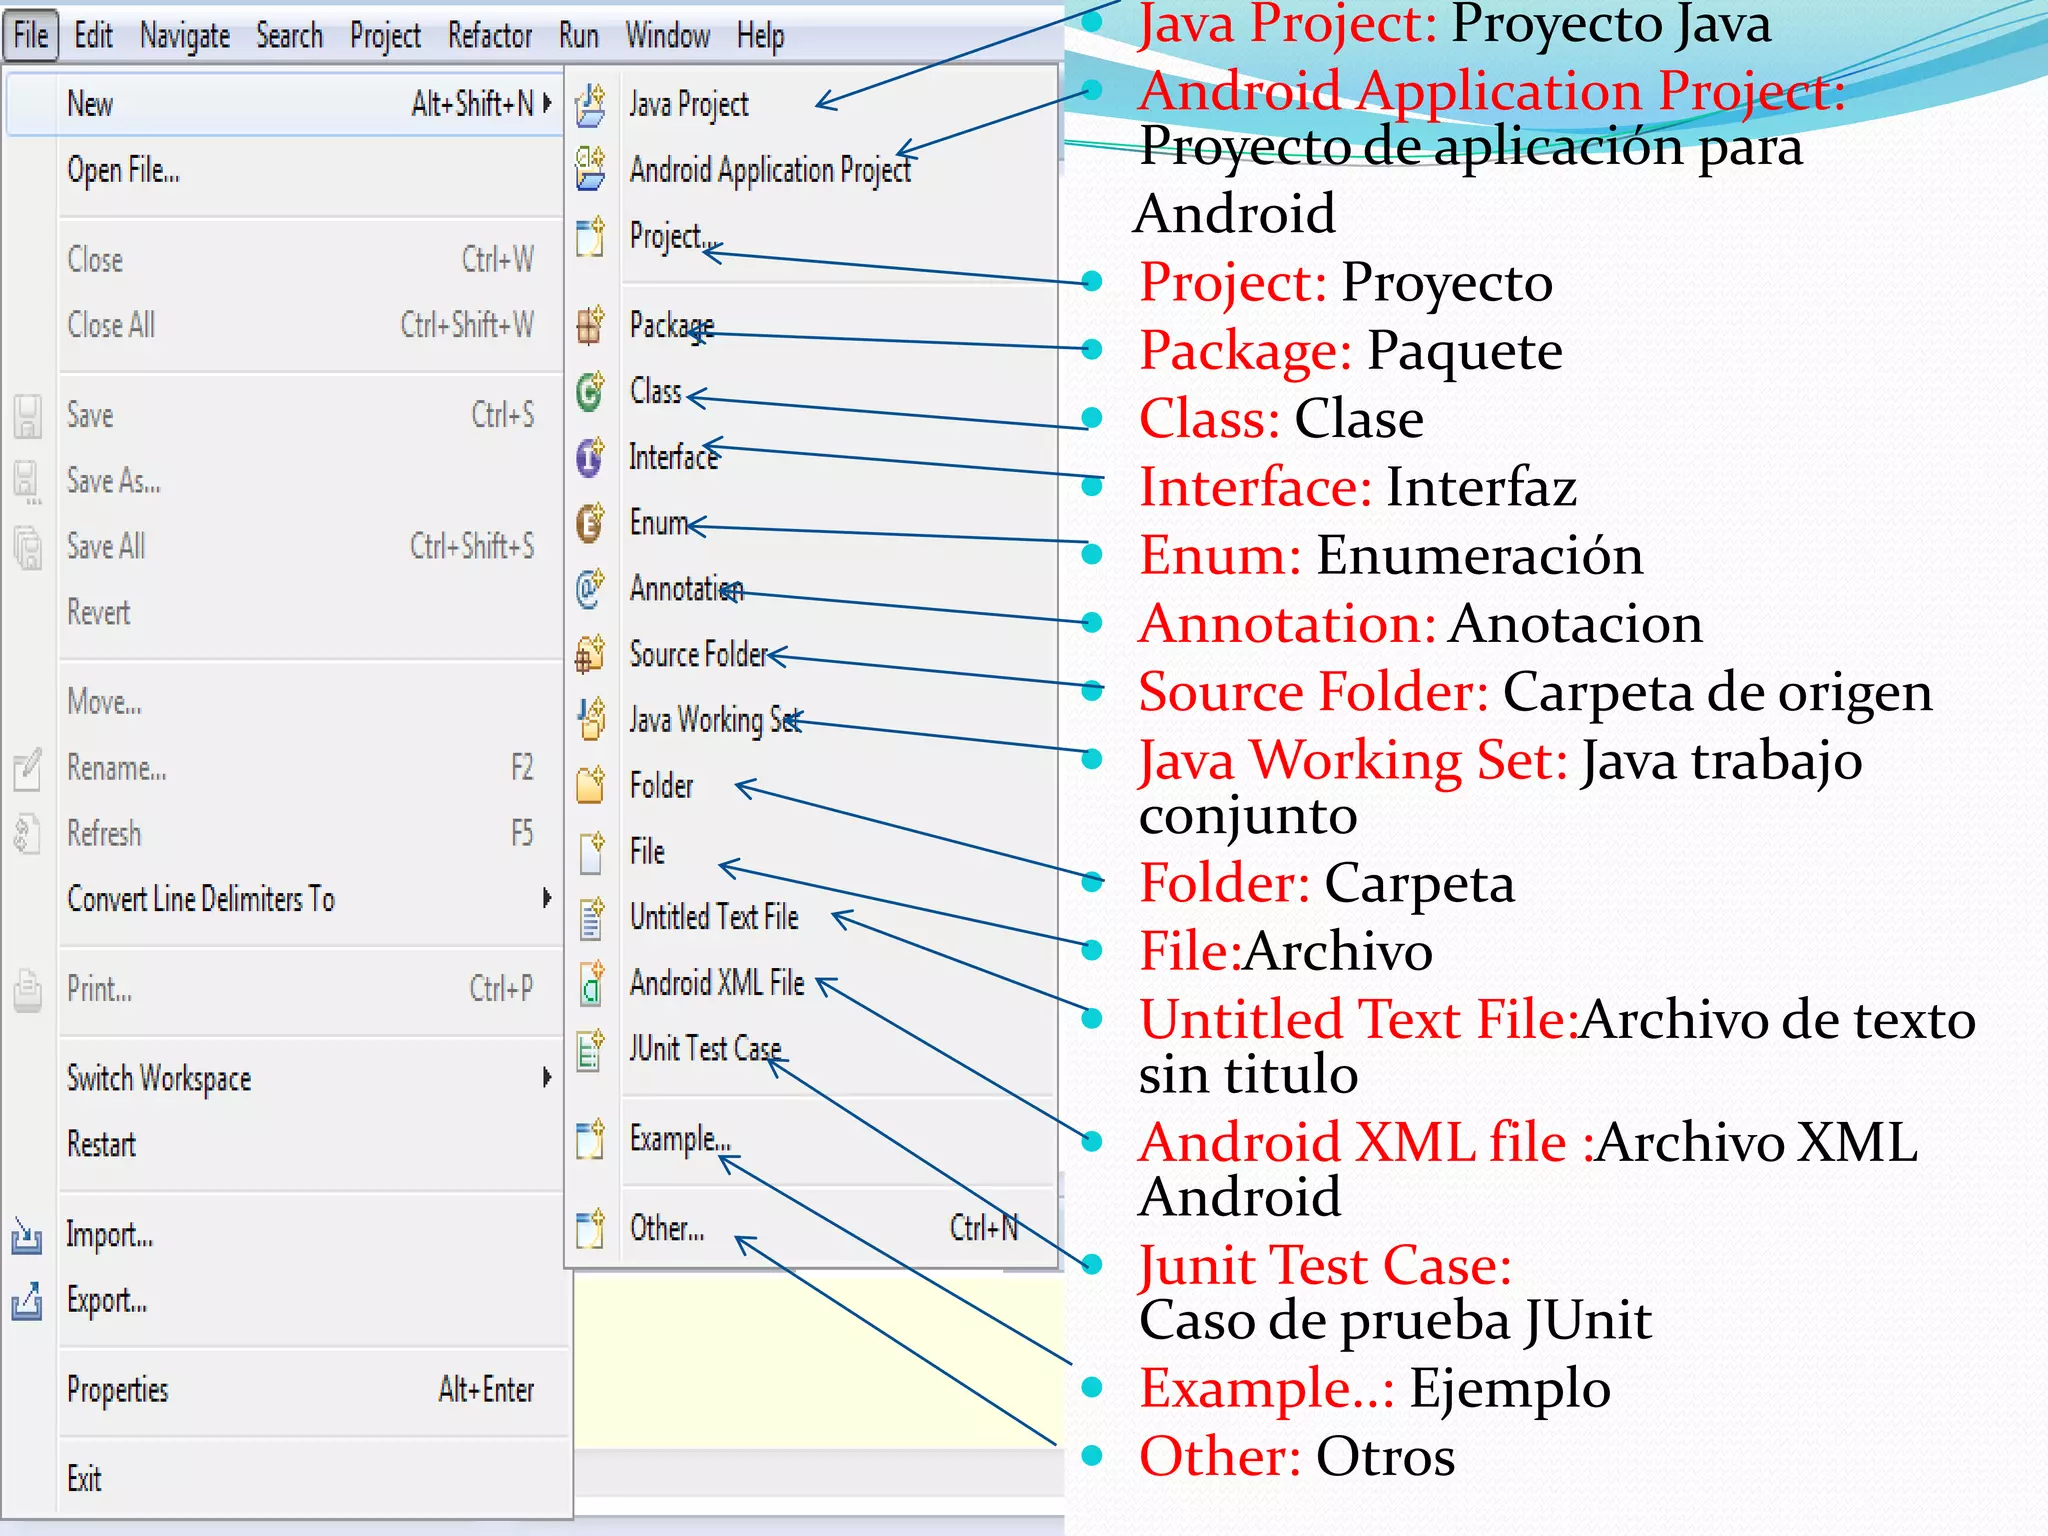
Task: Click the Save As disk icon
Action: tap(28, 482)
